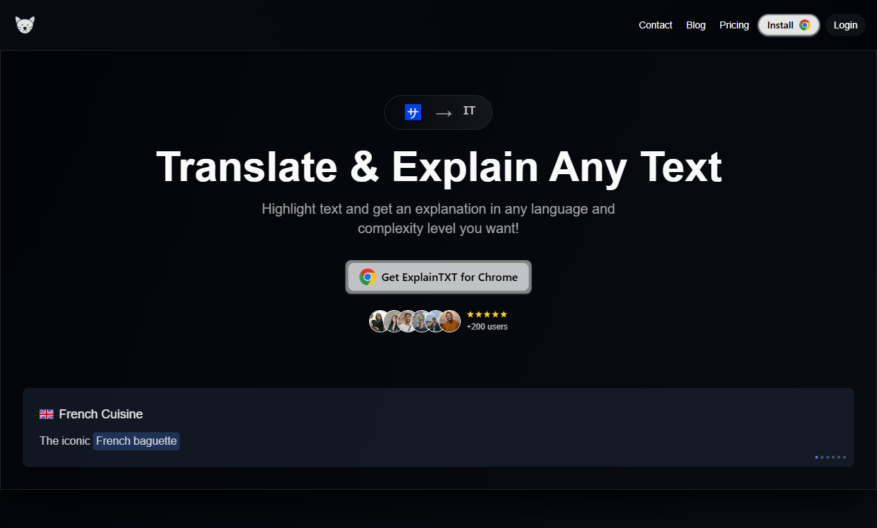This screenshot has height=528, width=877.
Task: Click the Install button in the header
Action: tap(789, 25)
